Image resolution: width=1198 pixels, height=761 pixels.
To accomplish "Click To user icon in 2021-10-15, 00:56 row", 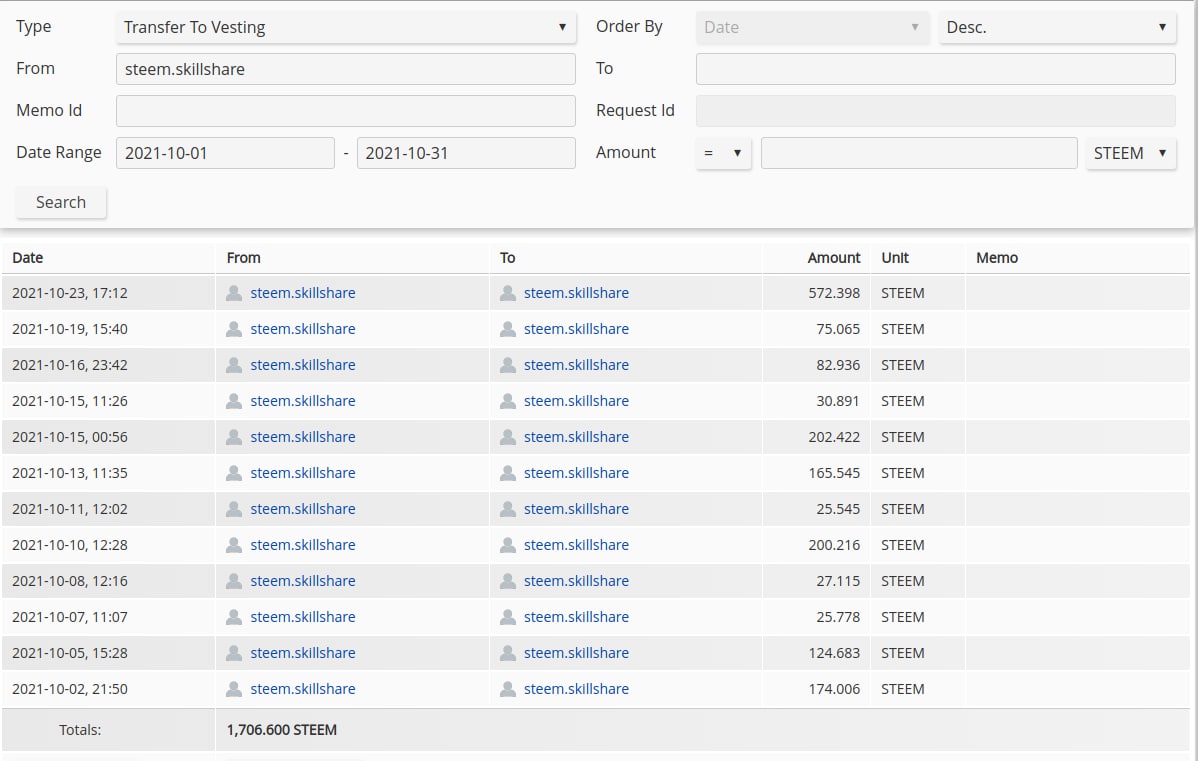I will pyautogui.click(x=508, y=437).
